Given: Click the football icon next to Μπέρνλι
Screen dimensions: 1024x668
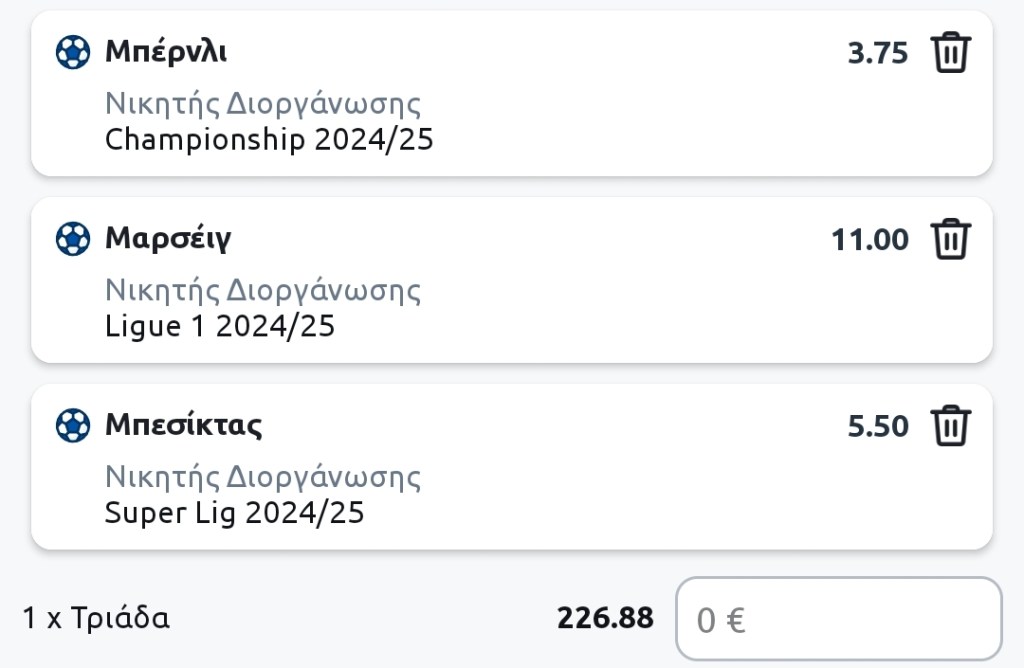Looking at the screenshot, I should click(73, 52).
